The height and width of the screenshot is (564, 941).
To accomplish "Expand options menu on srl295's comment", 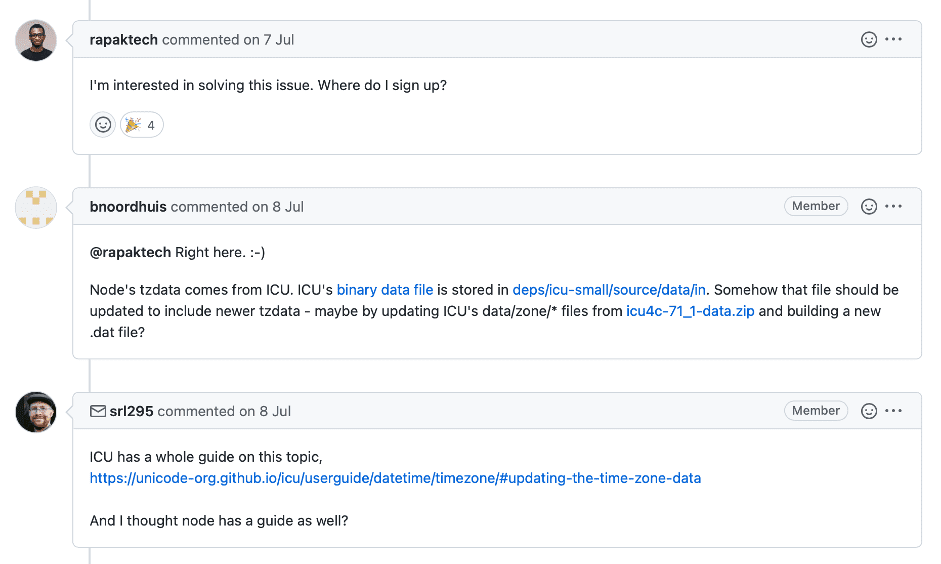I will click(894, 411).
